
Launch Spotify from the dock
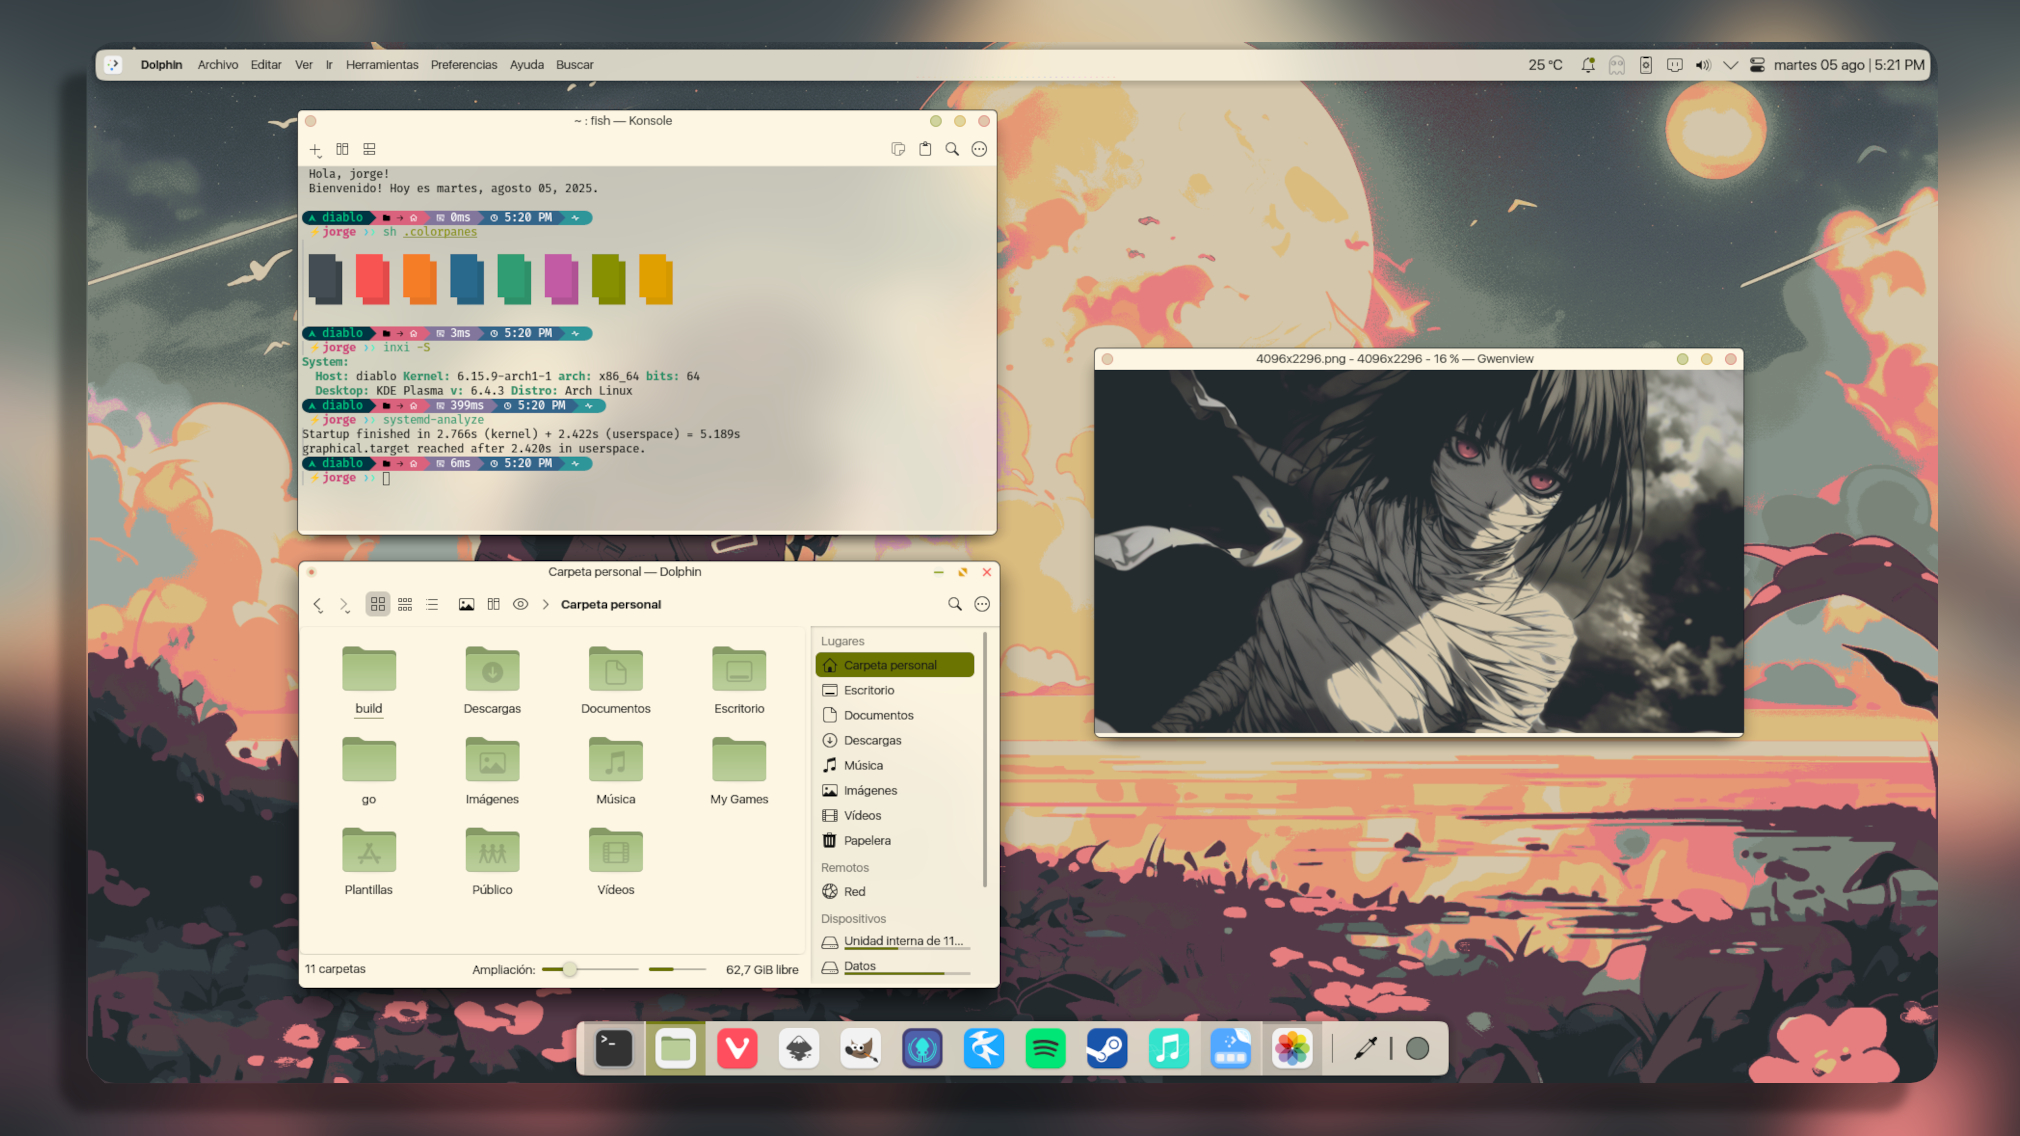(1045, 1048)
